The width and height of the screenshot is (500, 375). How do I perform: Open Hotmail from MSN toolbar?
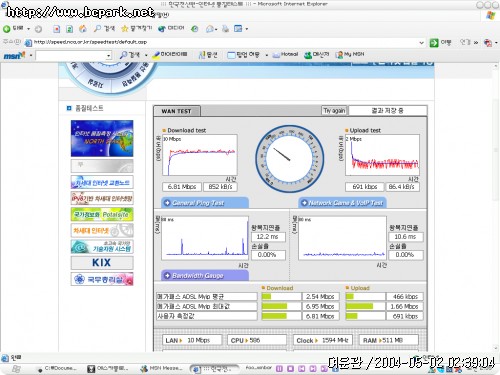point(285,54)
